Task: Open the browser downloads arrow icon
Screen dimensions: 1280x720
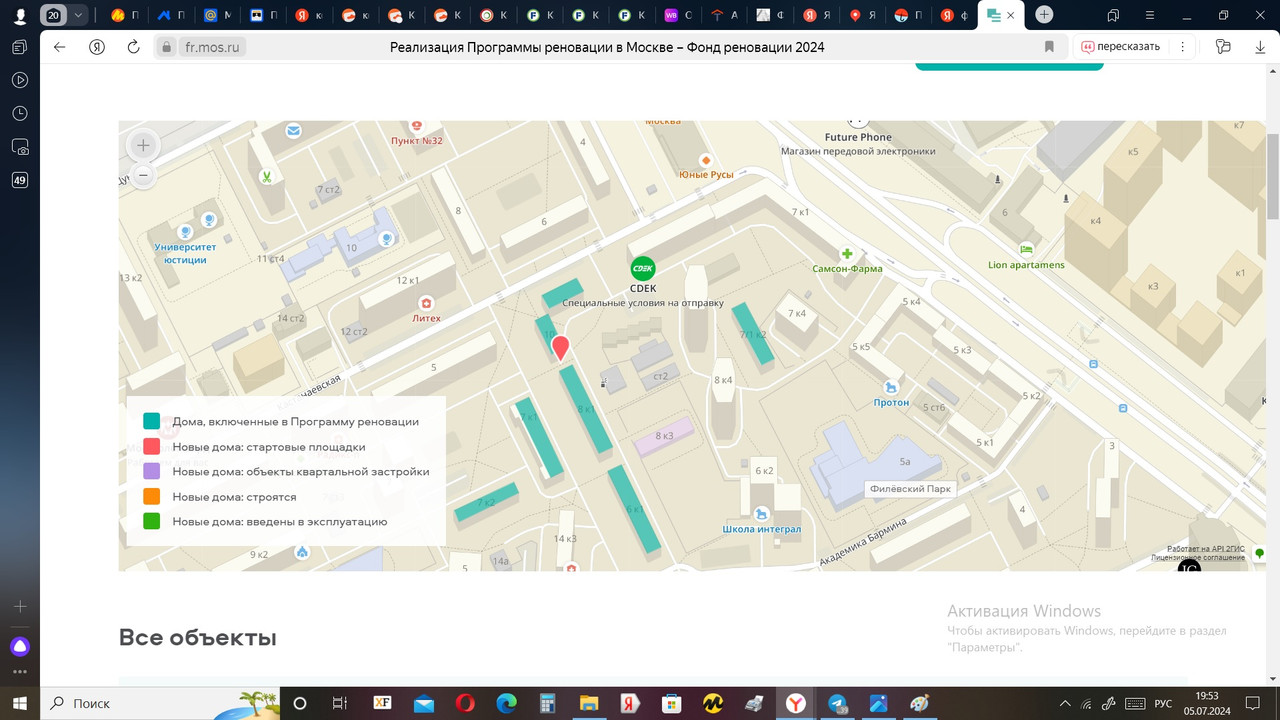Action: (x=1260, y=47)
